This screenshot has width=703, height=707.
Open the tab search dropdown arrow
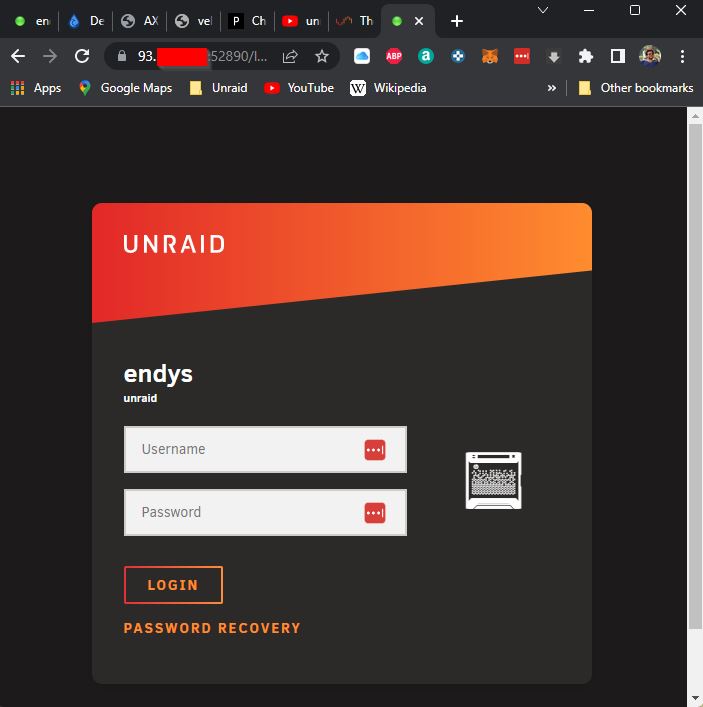[x=543, y=10]
